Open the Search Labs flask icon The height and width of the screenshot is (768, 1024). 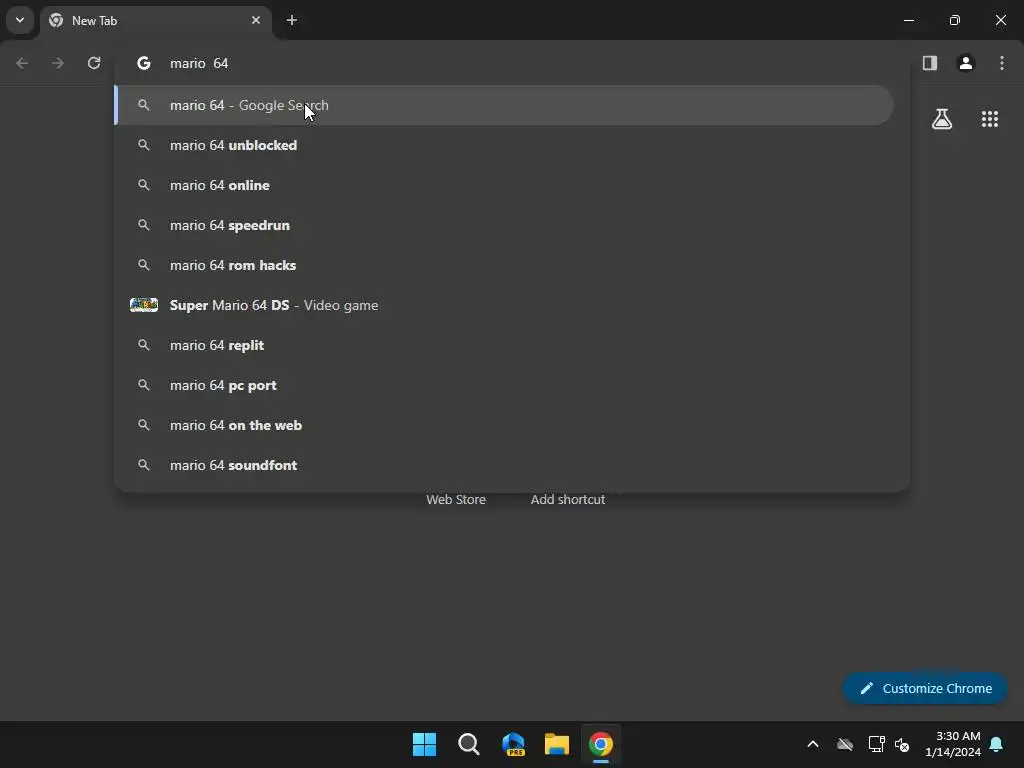pos(942,119)
